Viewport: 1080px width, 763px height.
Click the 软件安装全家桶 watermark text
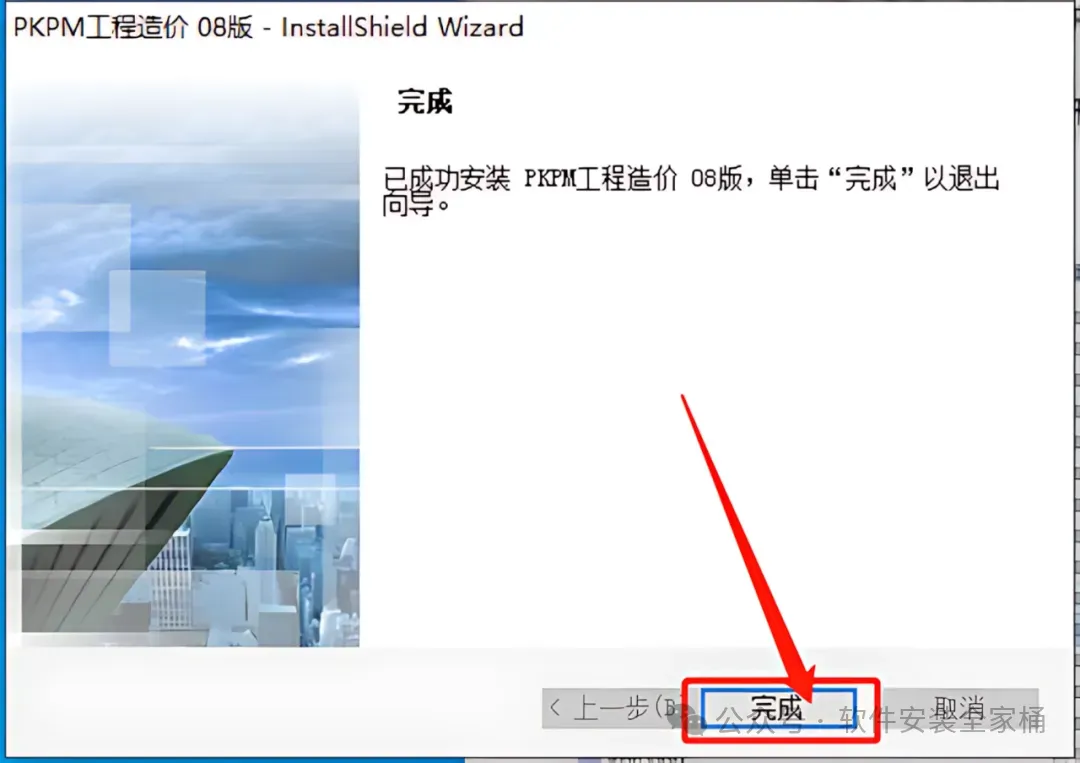click(942, 720)
